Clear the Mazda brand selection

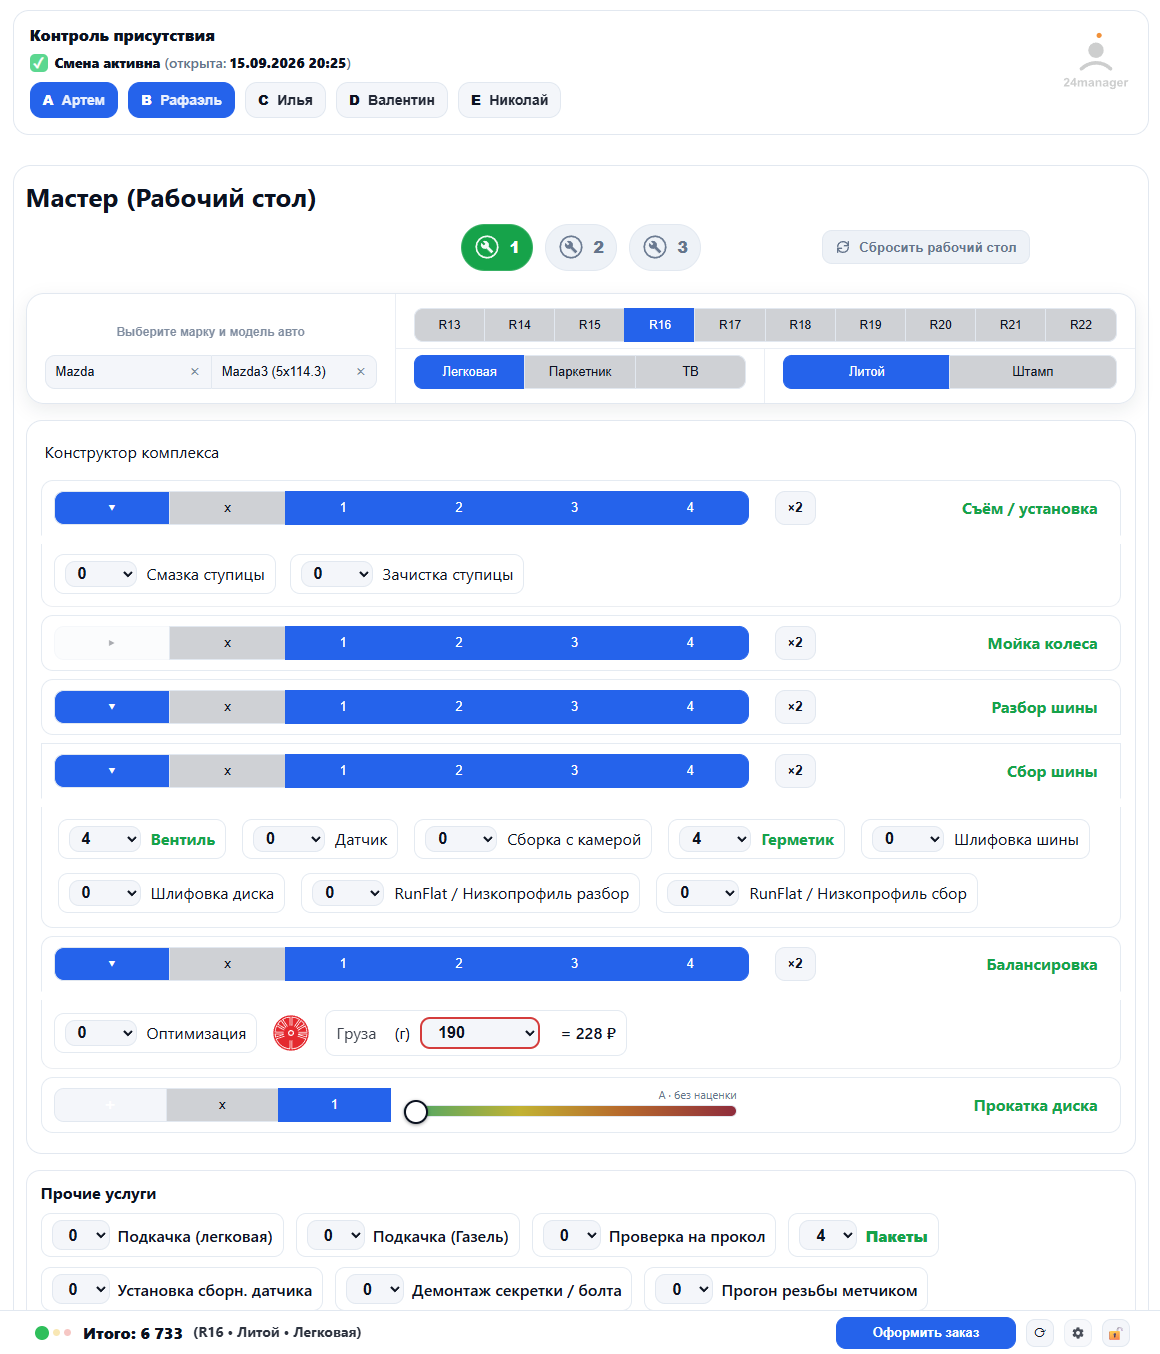pyautogui.click(x=195, y=371)
